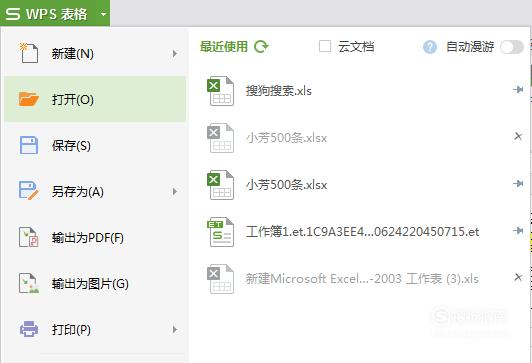The height and width of the screenshot is (363, 532).
Task: Expand the 新建(N) submenu arrow
Action: point(175,54)
